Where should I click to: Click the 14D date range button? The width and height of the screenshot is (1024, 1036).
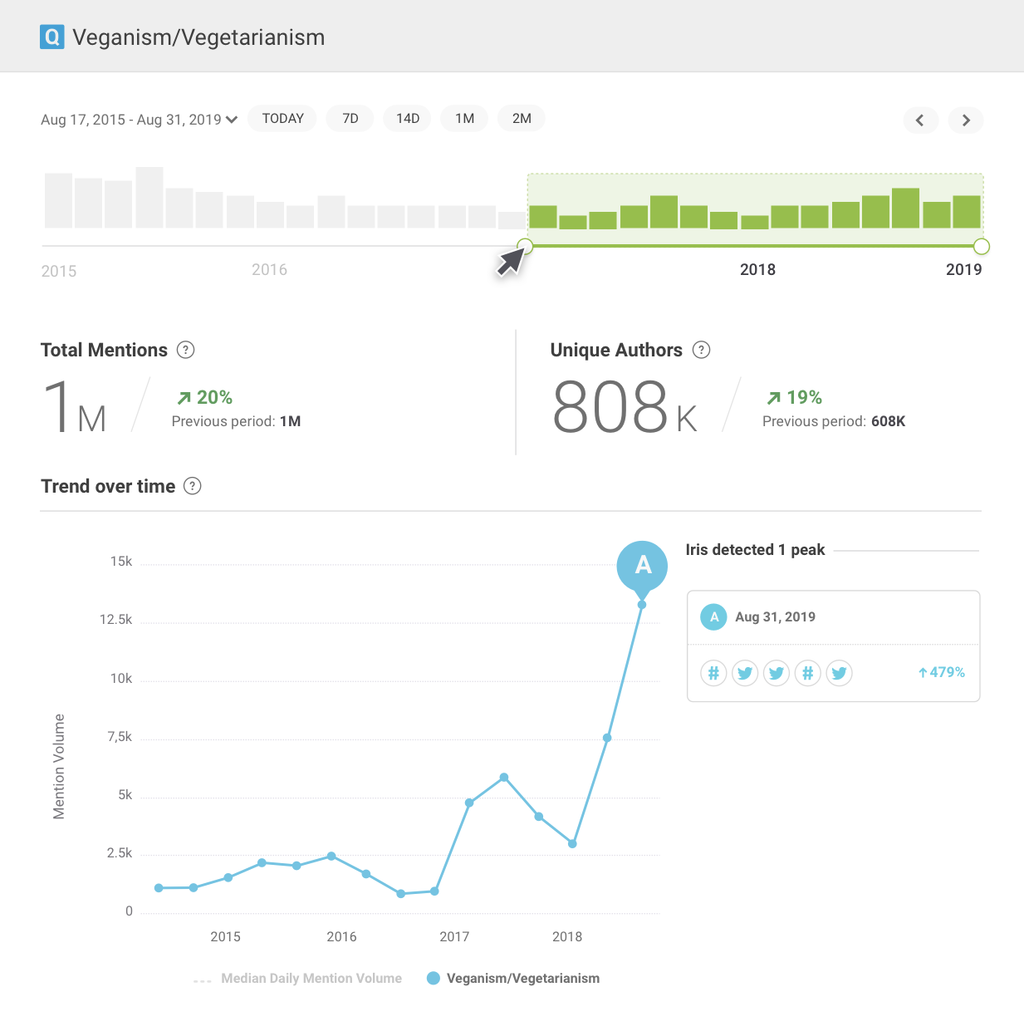click(x=407, y=118)
